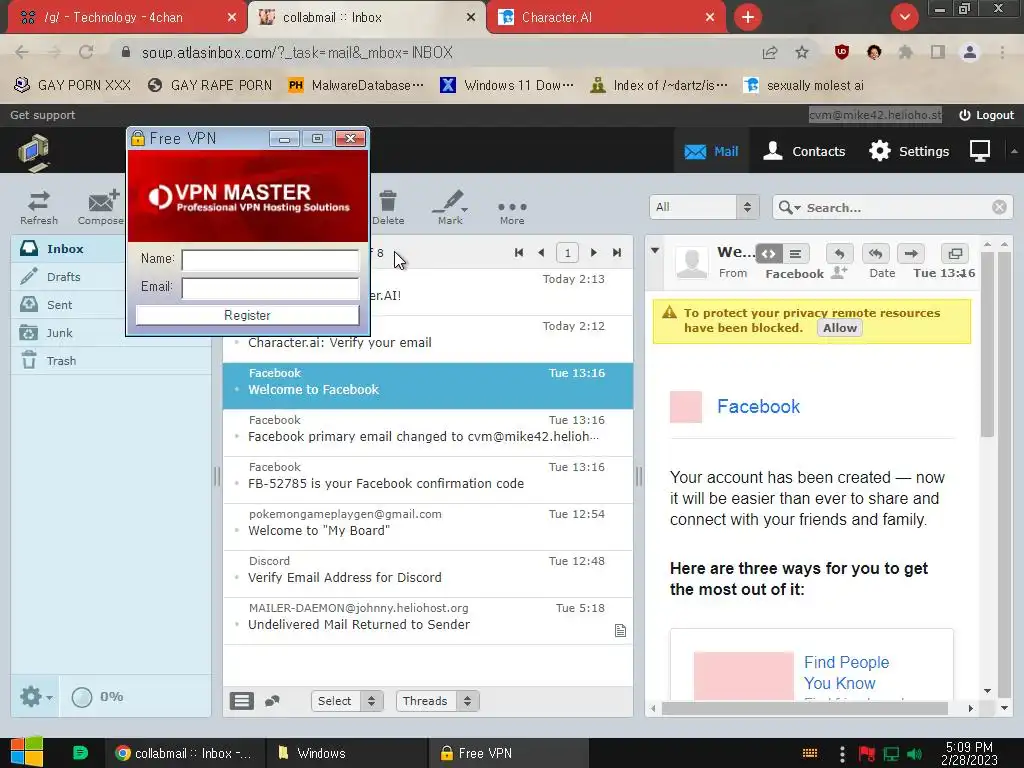Open folder actions gear menu

35,697
